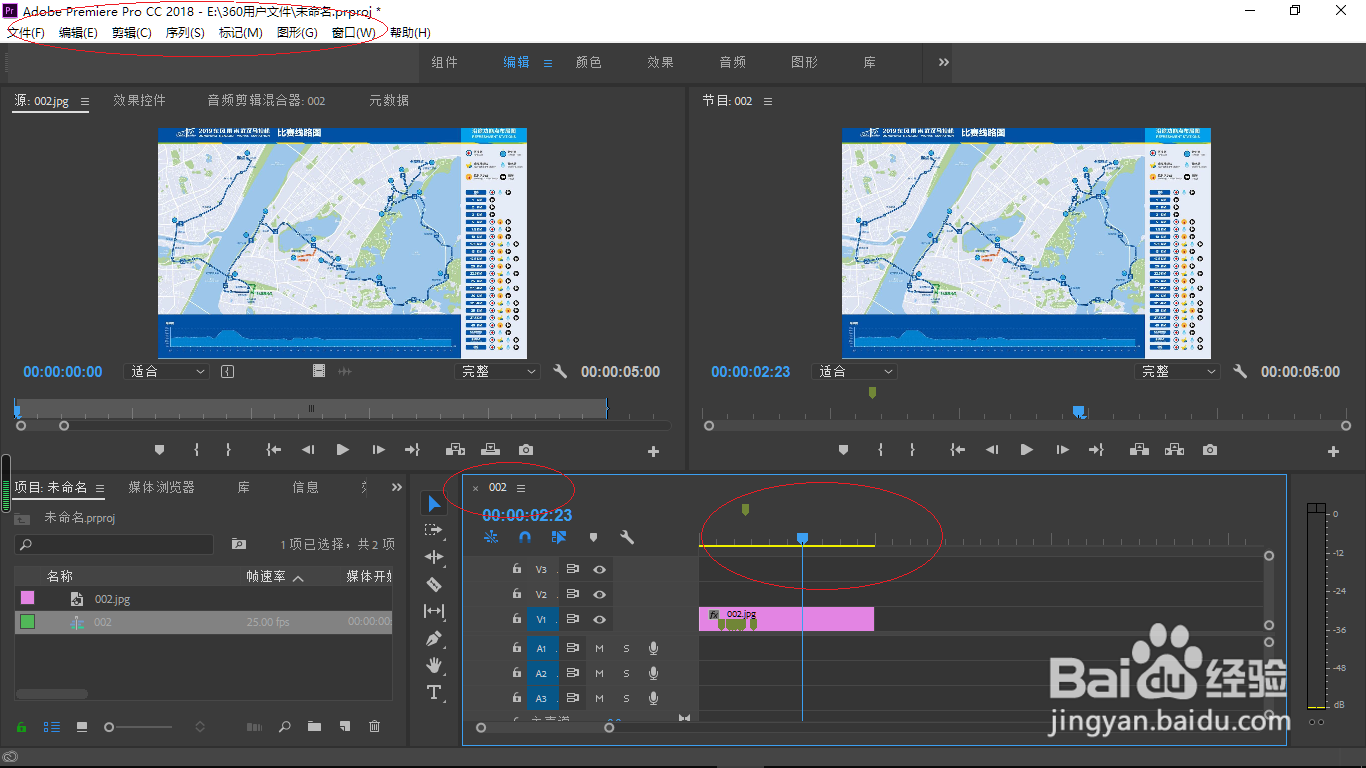Viewport: 1366px width, 768px height.
Task: Toggle V2 track output eye
Action: point(599,594)
